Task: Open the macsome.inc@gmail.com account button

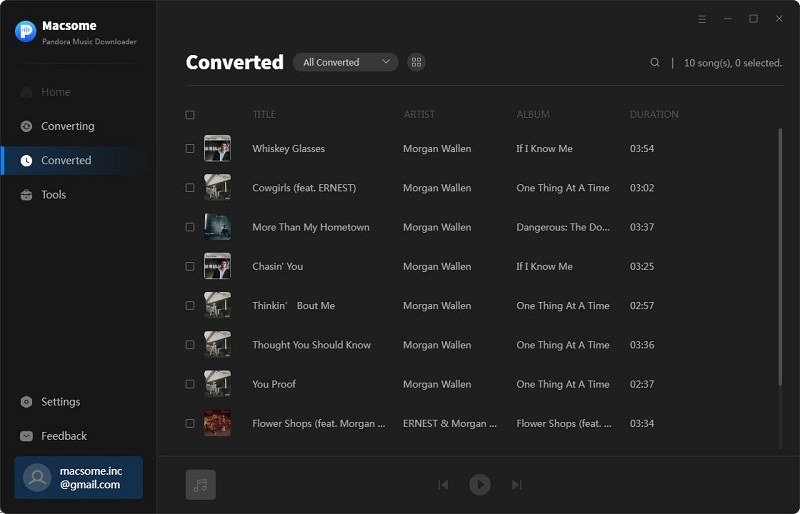Action: 79,477
